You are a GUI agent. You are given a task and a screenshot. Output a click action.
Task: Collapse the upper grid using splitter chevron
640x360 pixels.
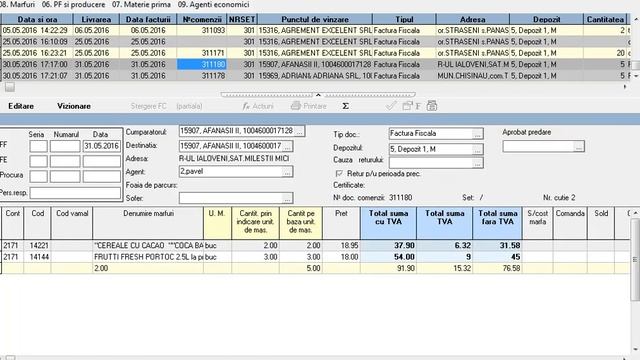(318, 95)
